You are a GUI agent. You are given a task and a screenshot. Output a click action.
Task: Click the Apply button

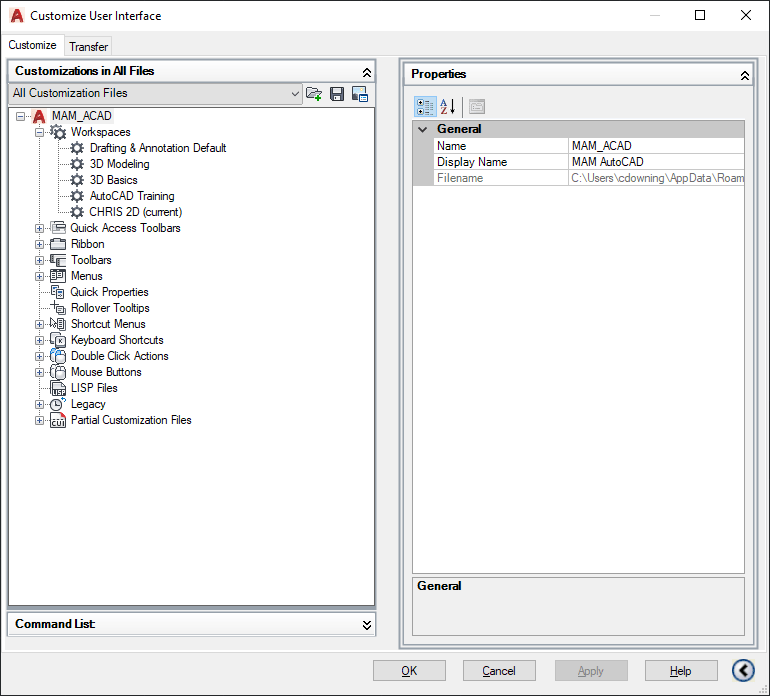591,670
